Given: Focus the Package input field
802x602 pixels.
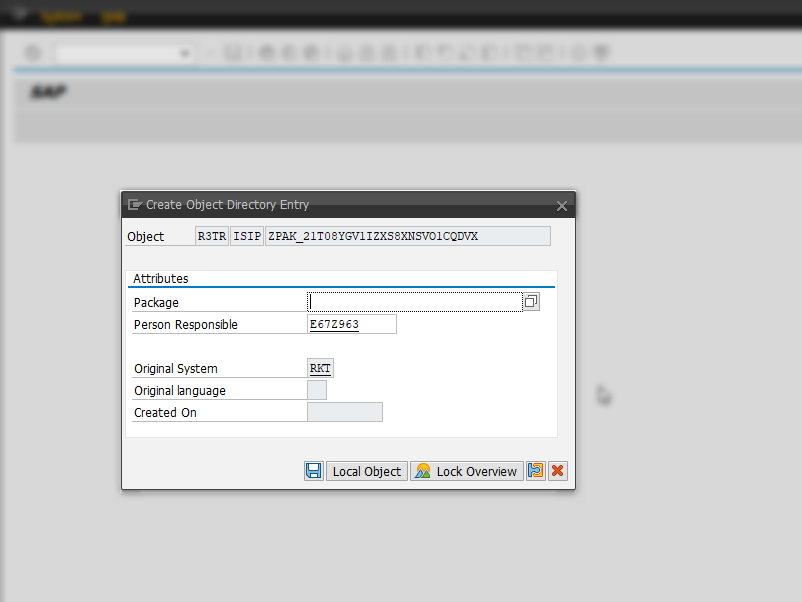Looking at the screenshot, I should [415, 302].
